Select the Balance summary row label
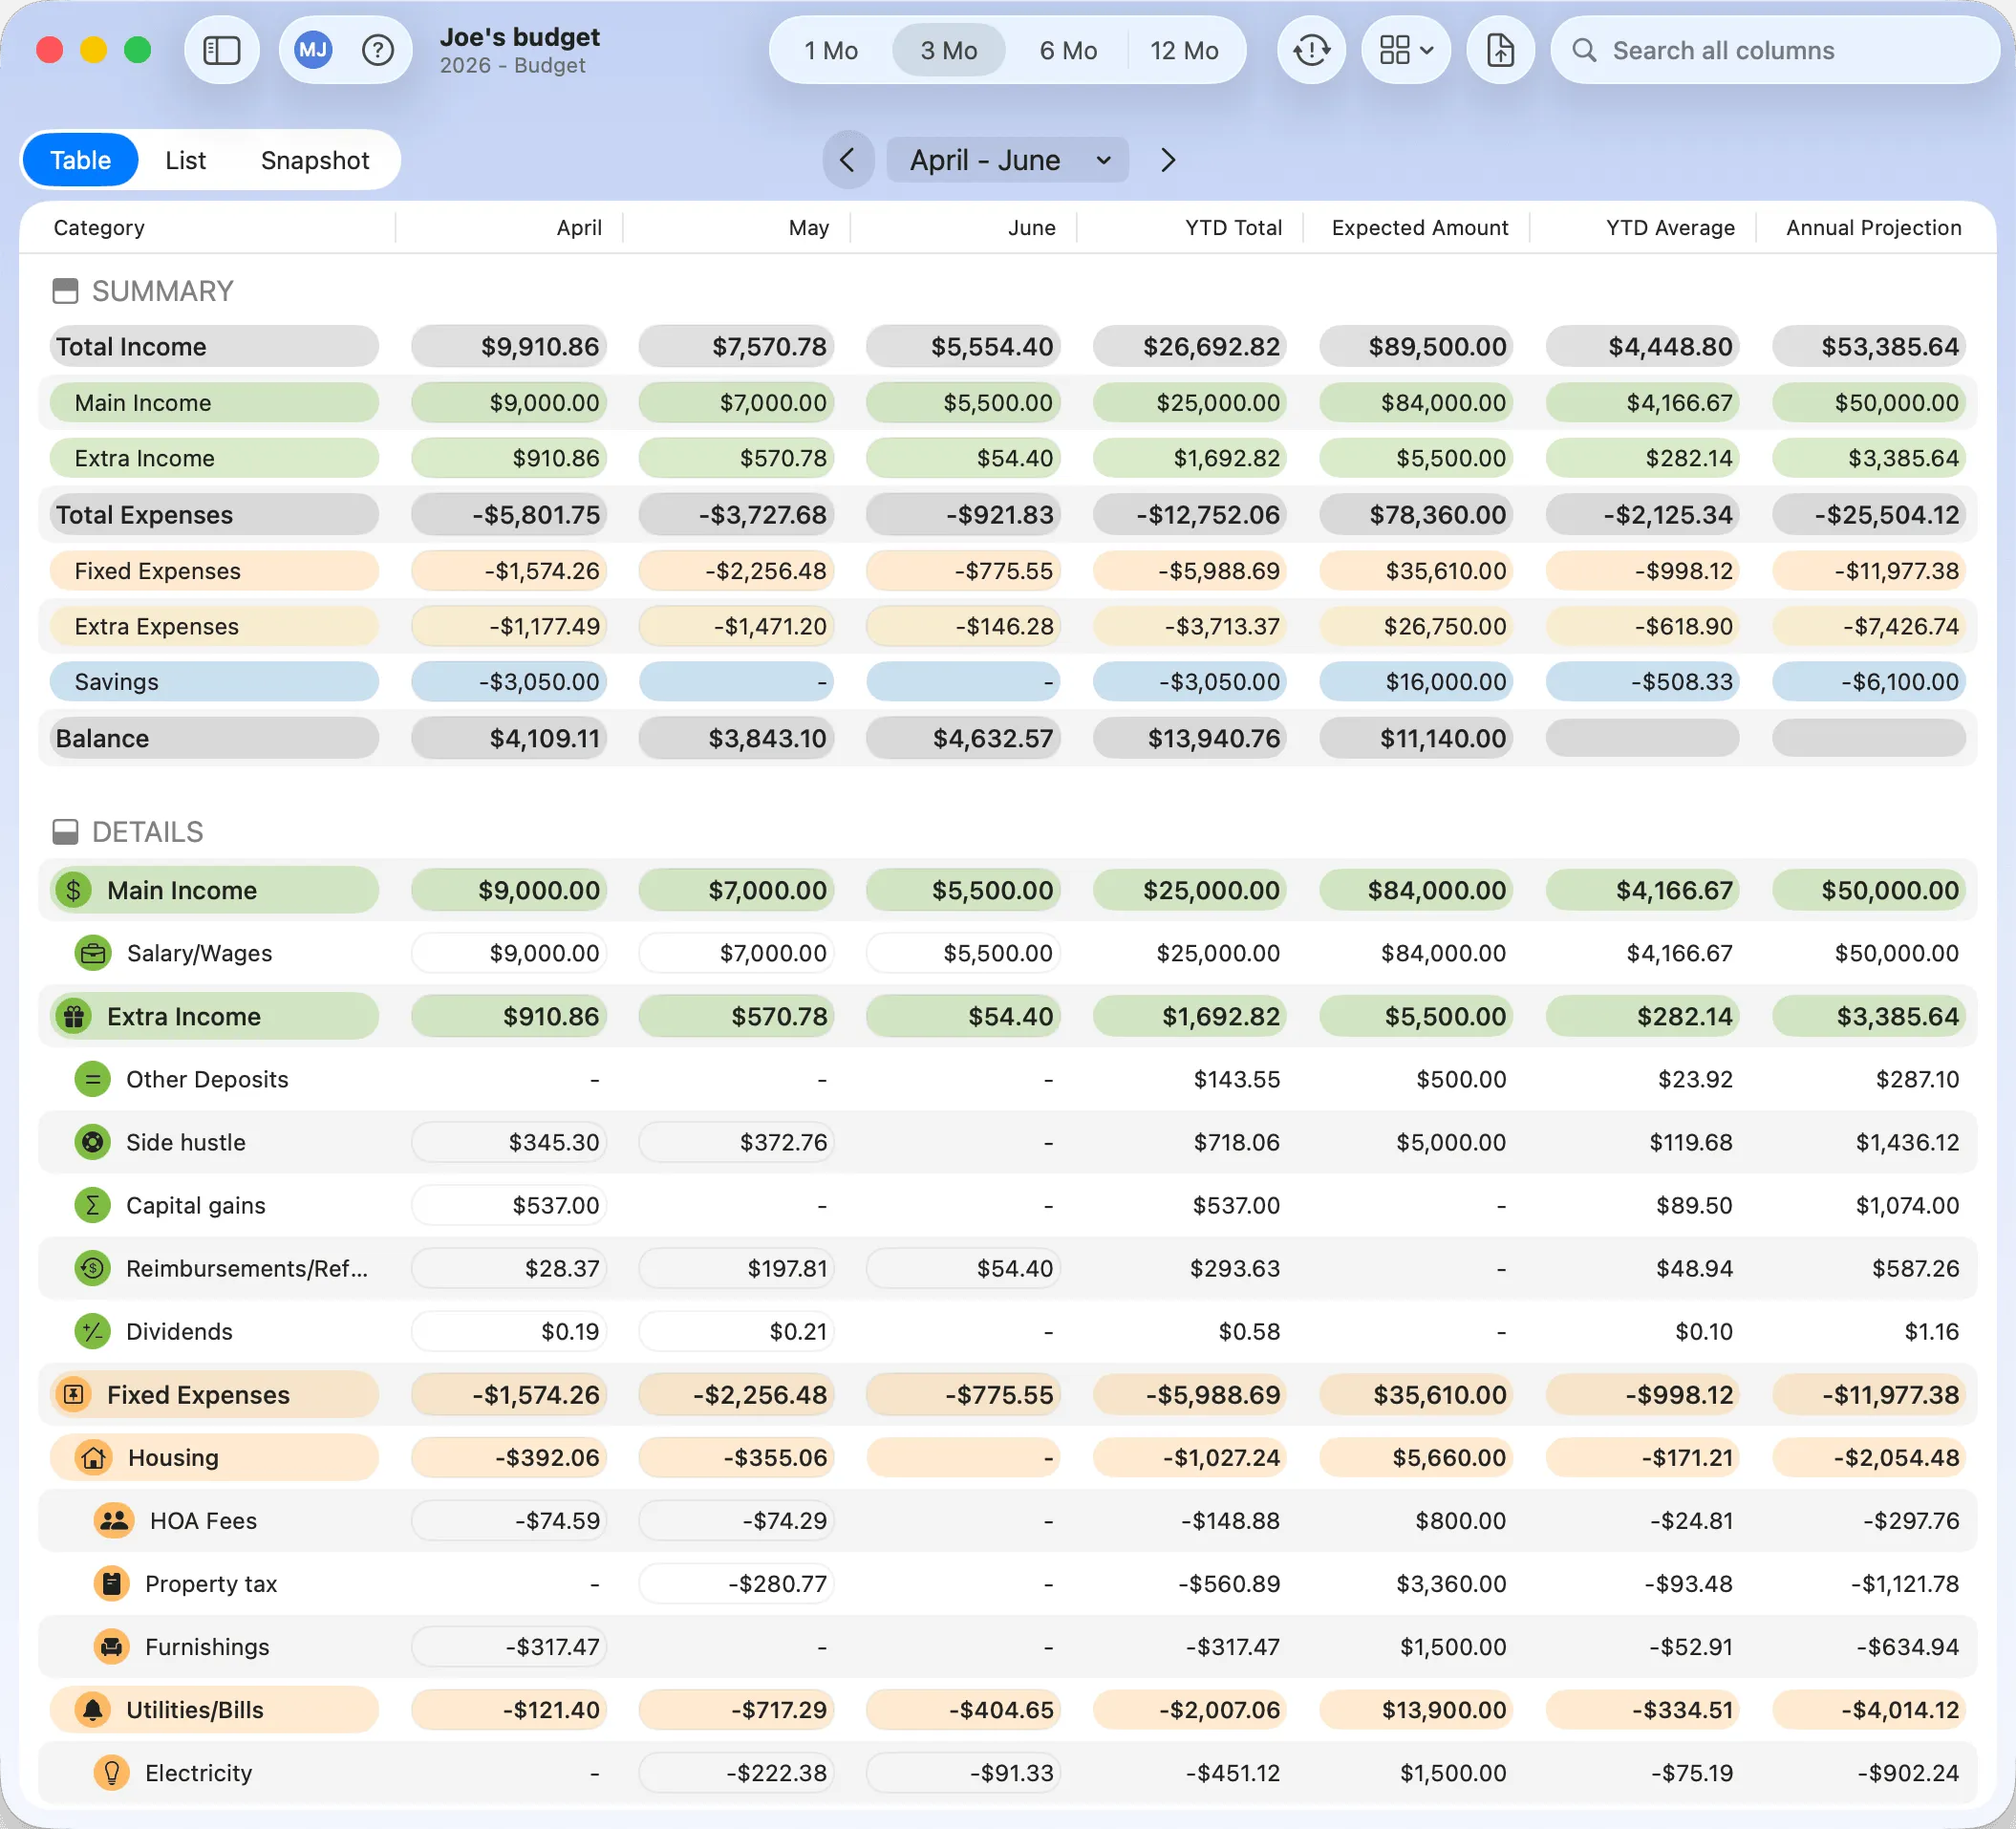The image size is (2016, 1829). pos(102,738)
